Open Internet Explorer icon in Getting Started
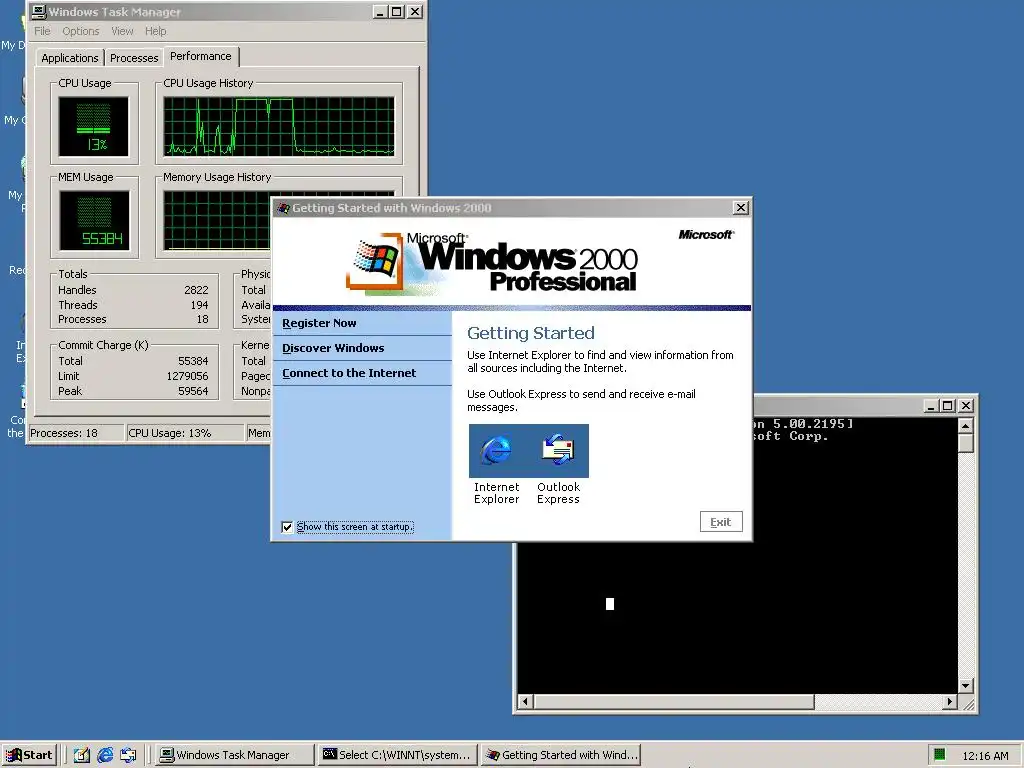 (x=496, y=451)
